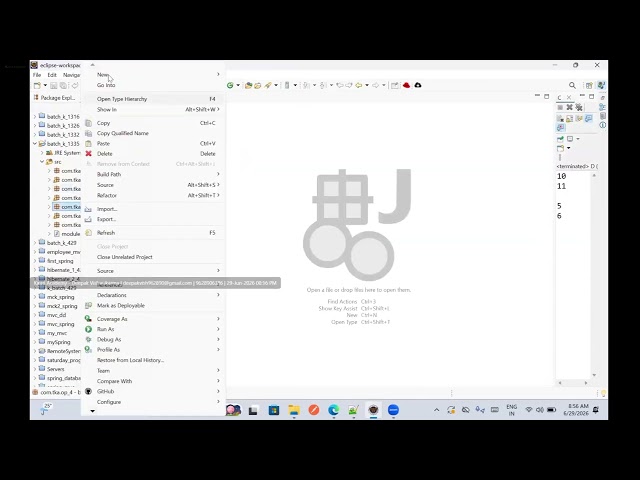
Task: Open the Compare With submenu
Action: coord(154,381)
